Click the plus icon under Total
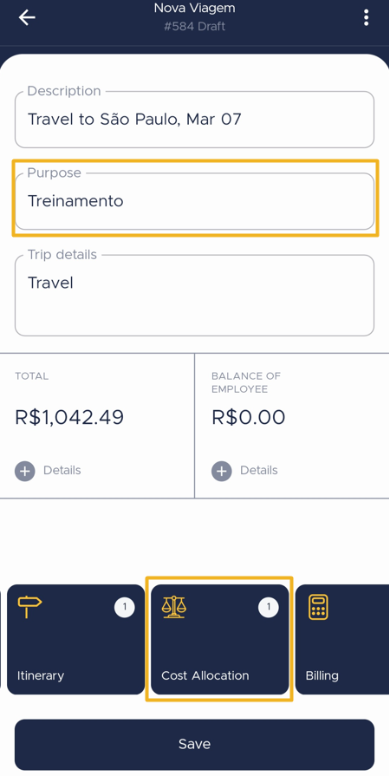 [25, 471]
